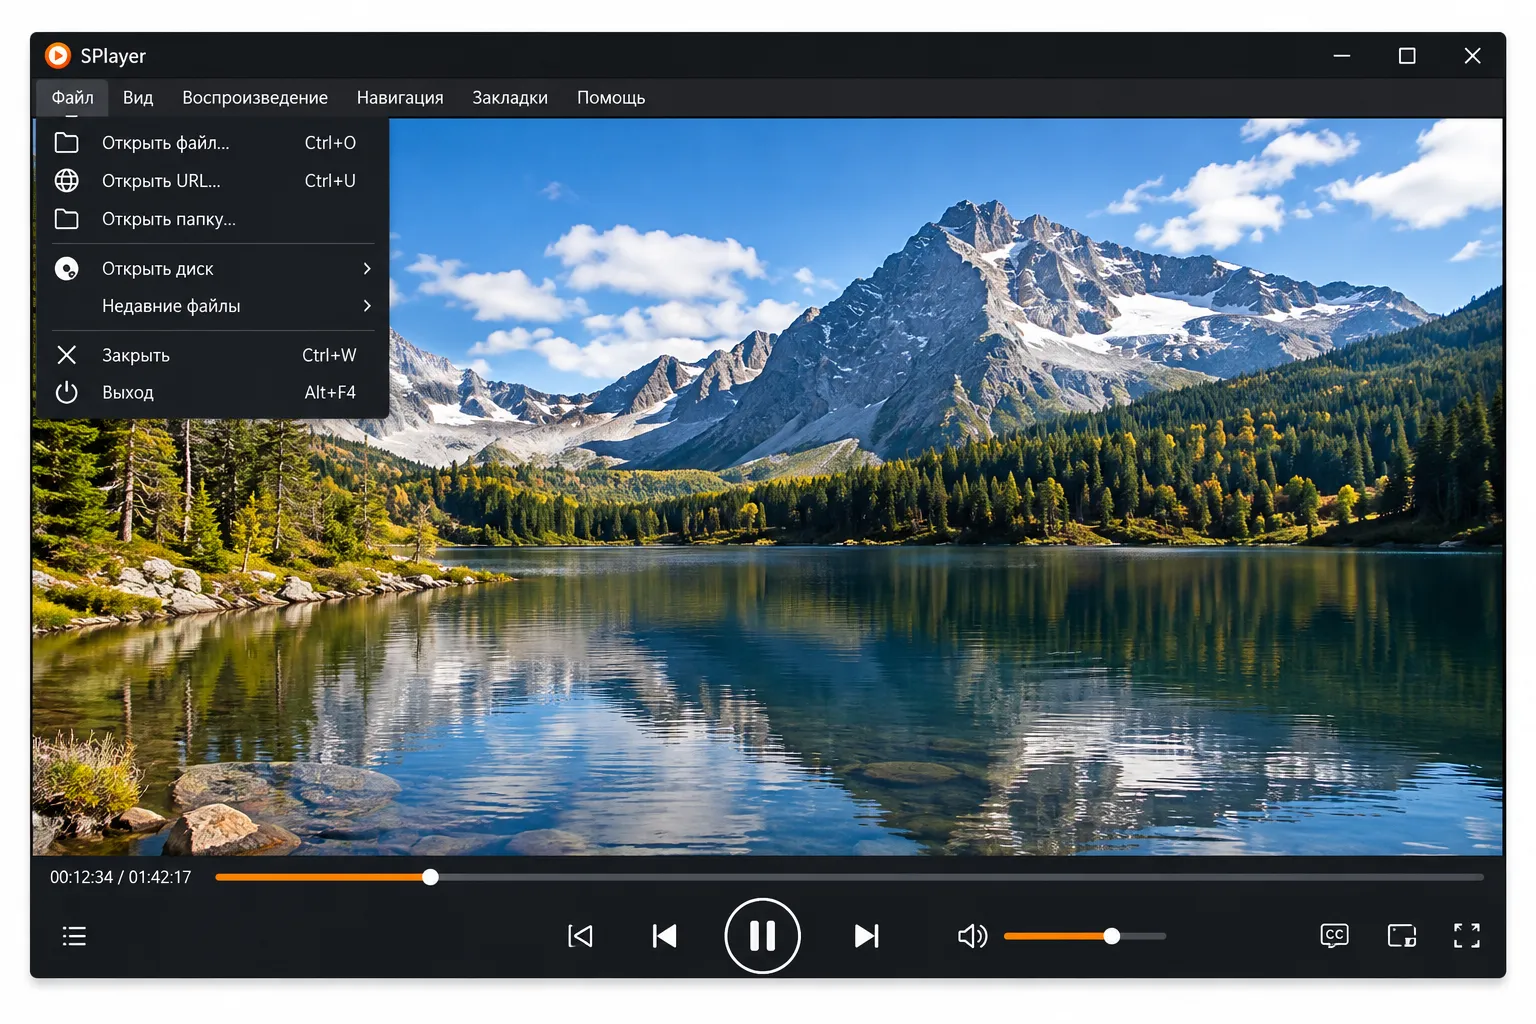Choose the Открыть URL... menu entry
This screenshot has height=1024, width=1536.
(x=212, y=181)
